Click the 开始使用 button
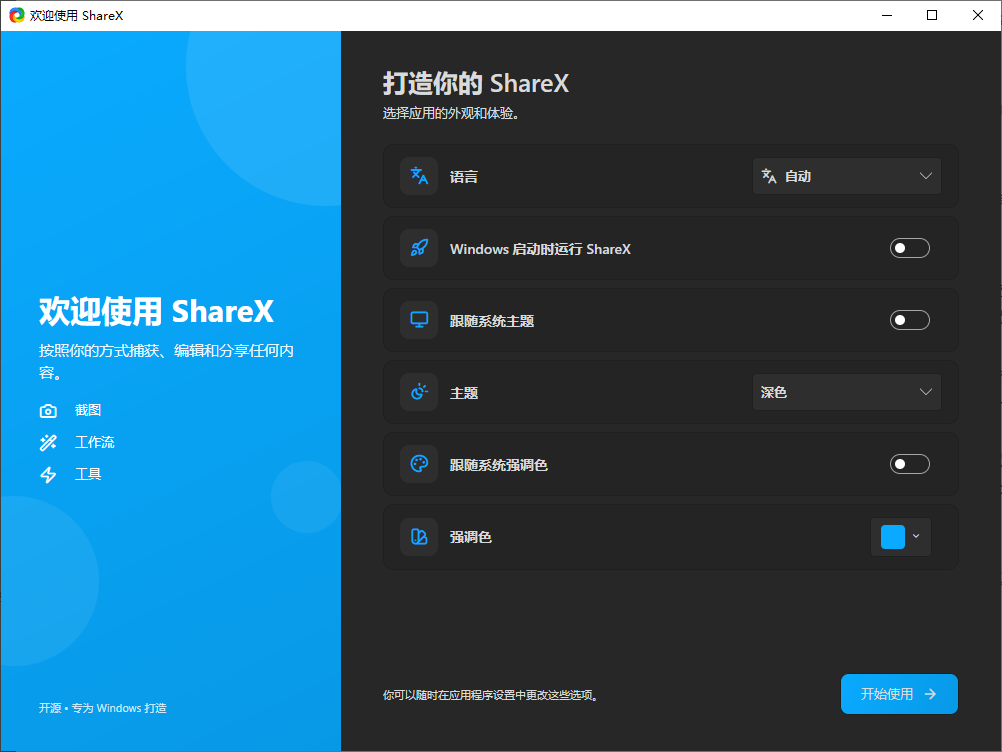Image resolution: width=1002 pixels, height=752 pixels. coord(899,694)
